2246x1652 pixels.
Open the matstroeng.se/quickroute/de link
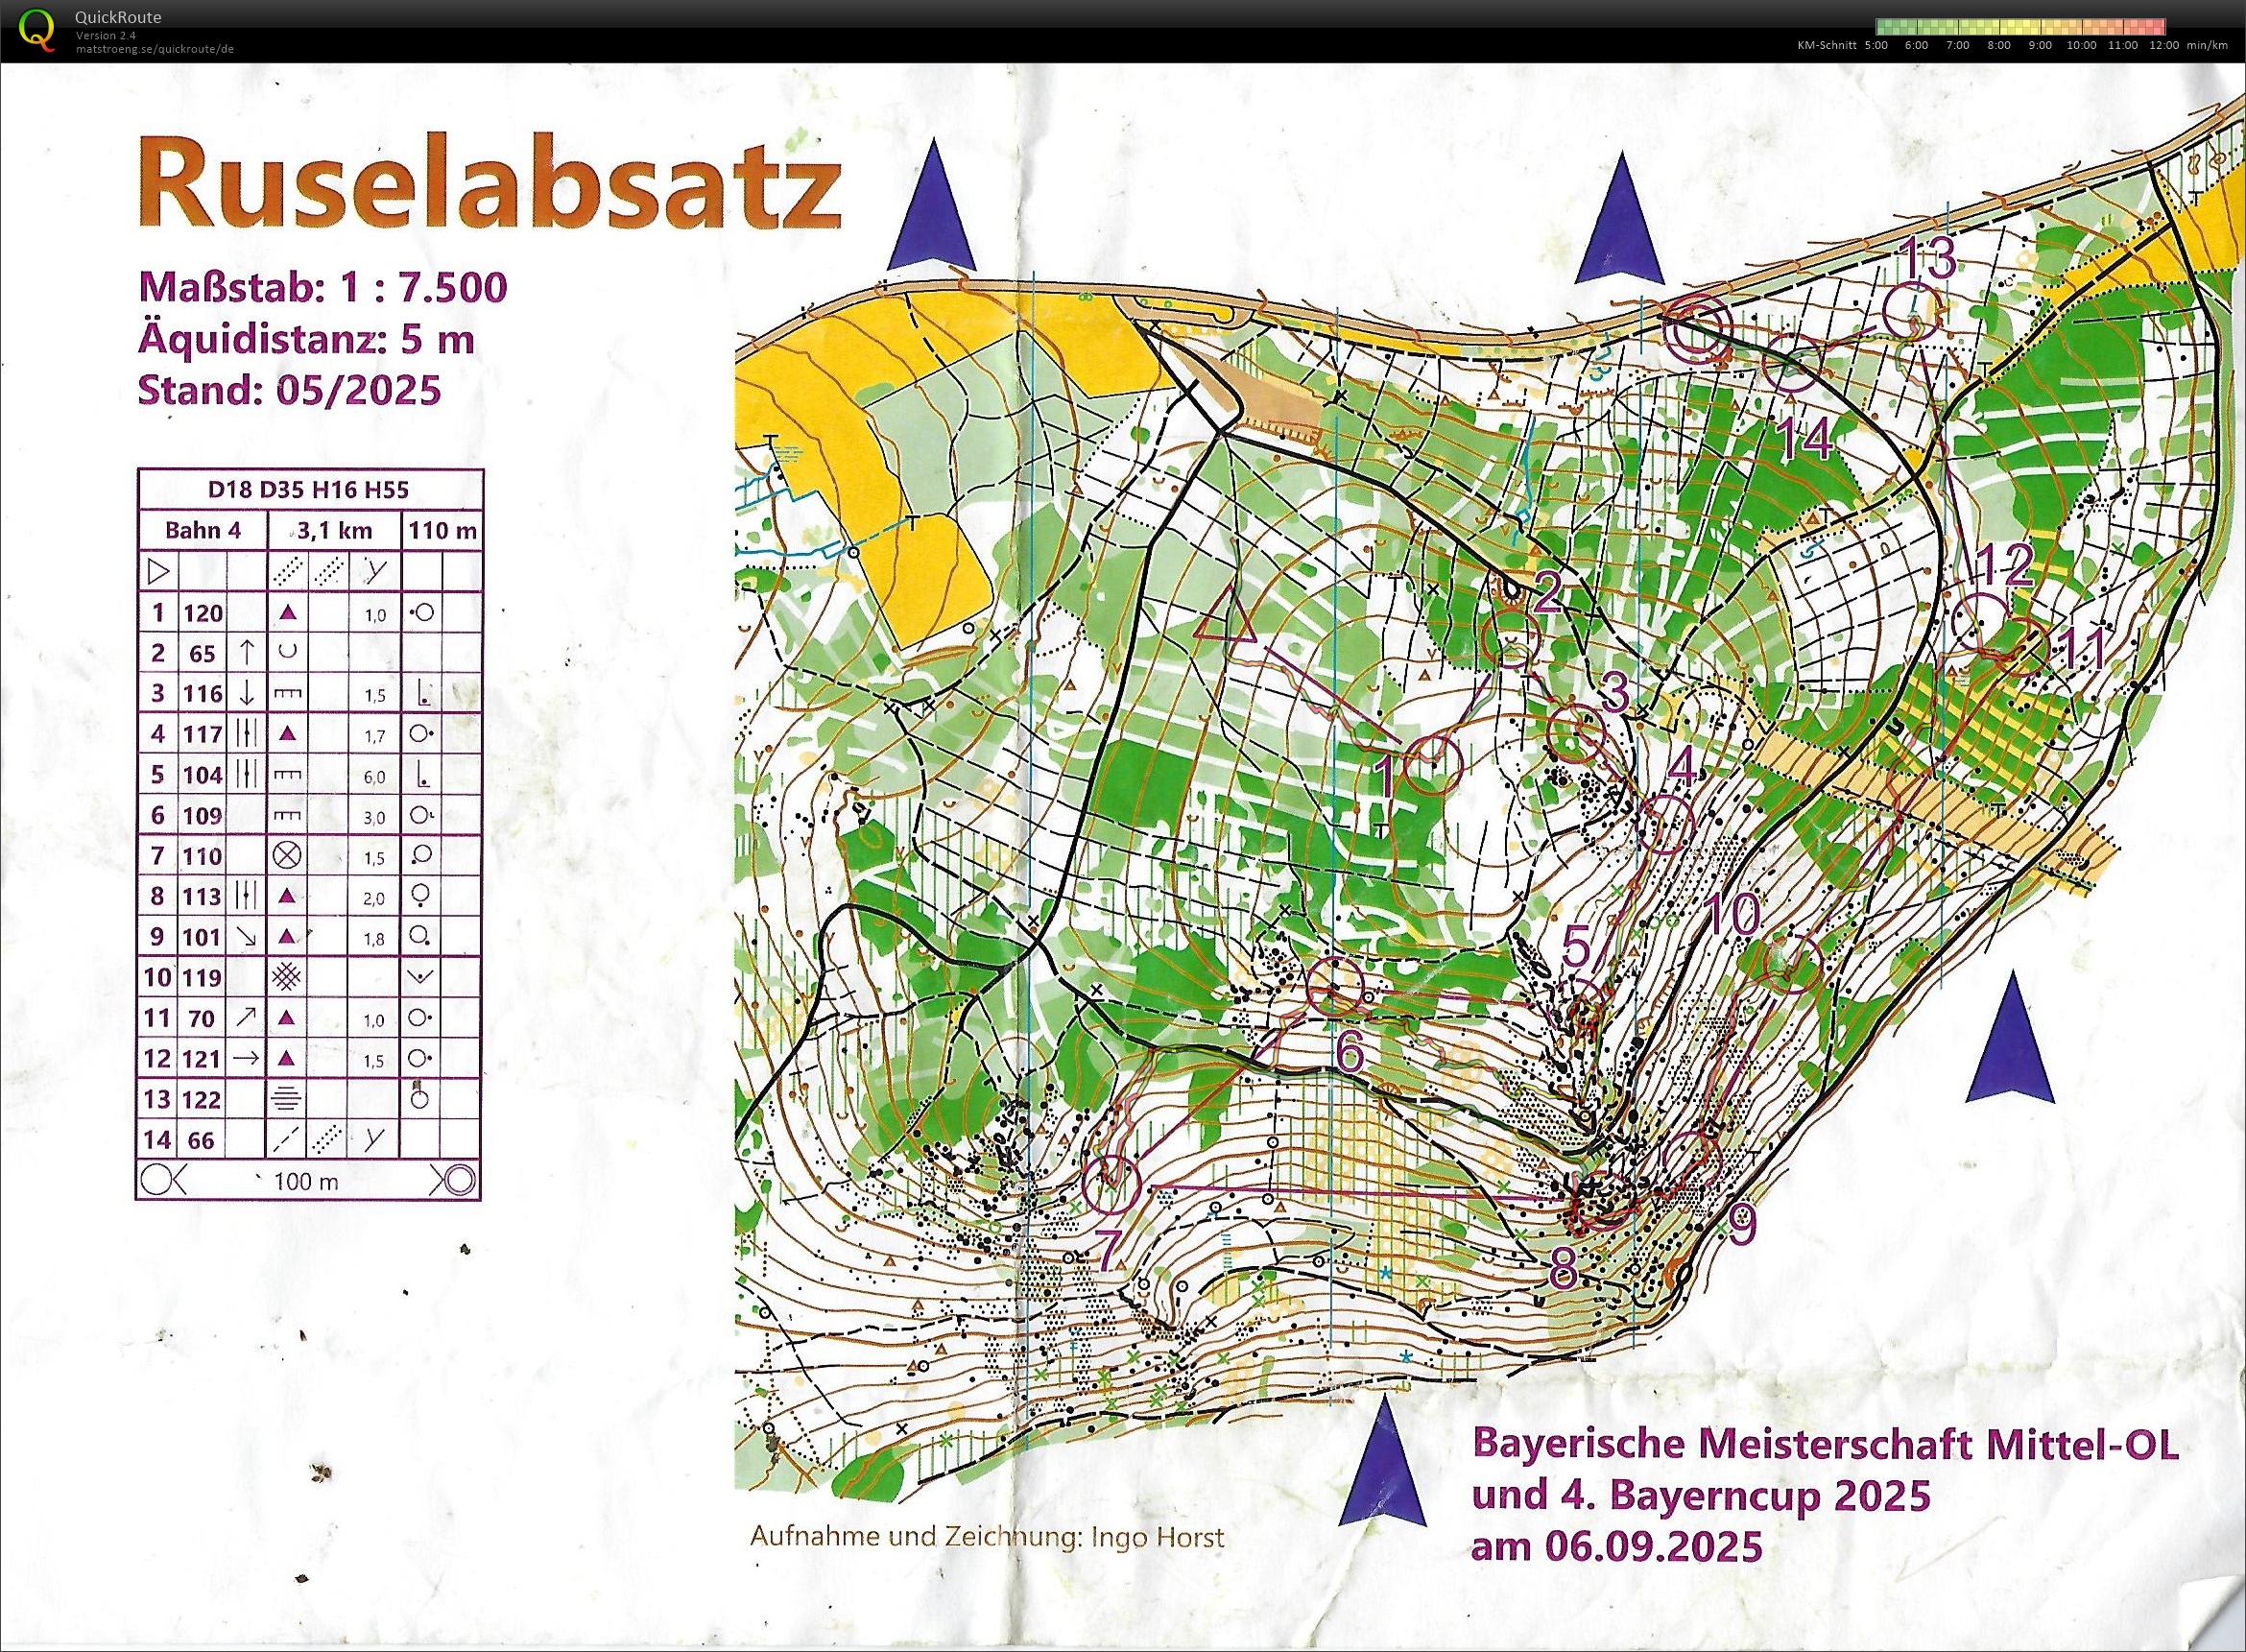point(155,48)
